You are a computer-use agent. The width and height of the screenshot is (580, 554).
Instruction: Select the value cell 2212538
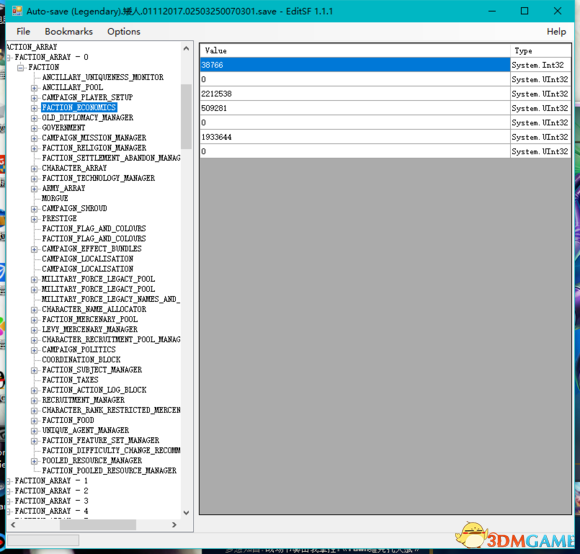(x=355, y=94)
